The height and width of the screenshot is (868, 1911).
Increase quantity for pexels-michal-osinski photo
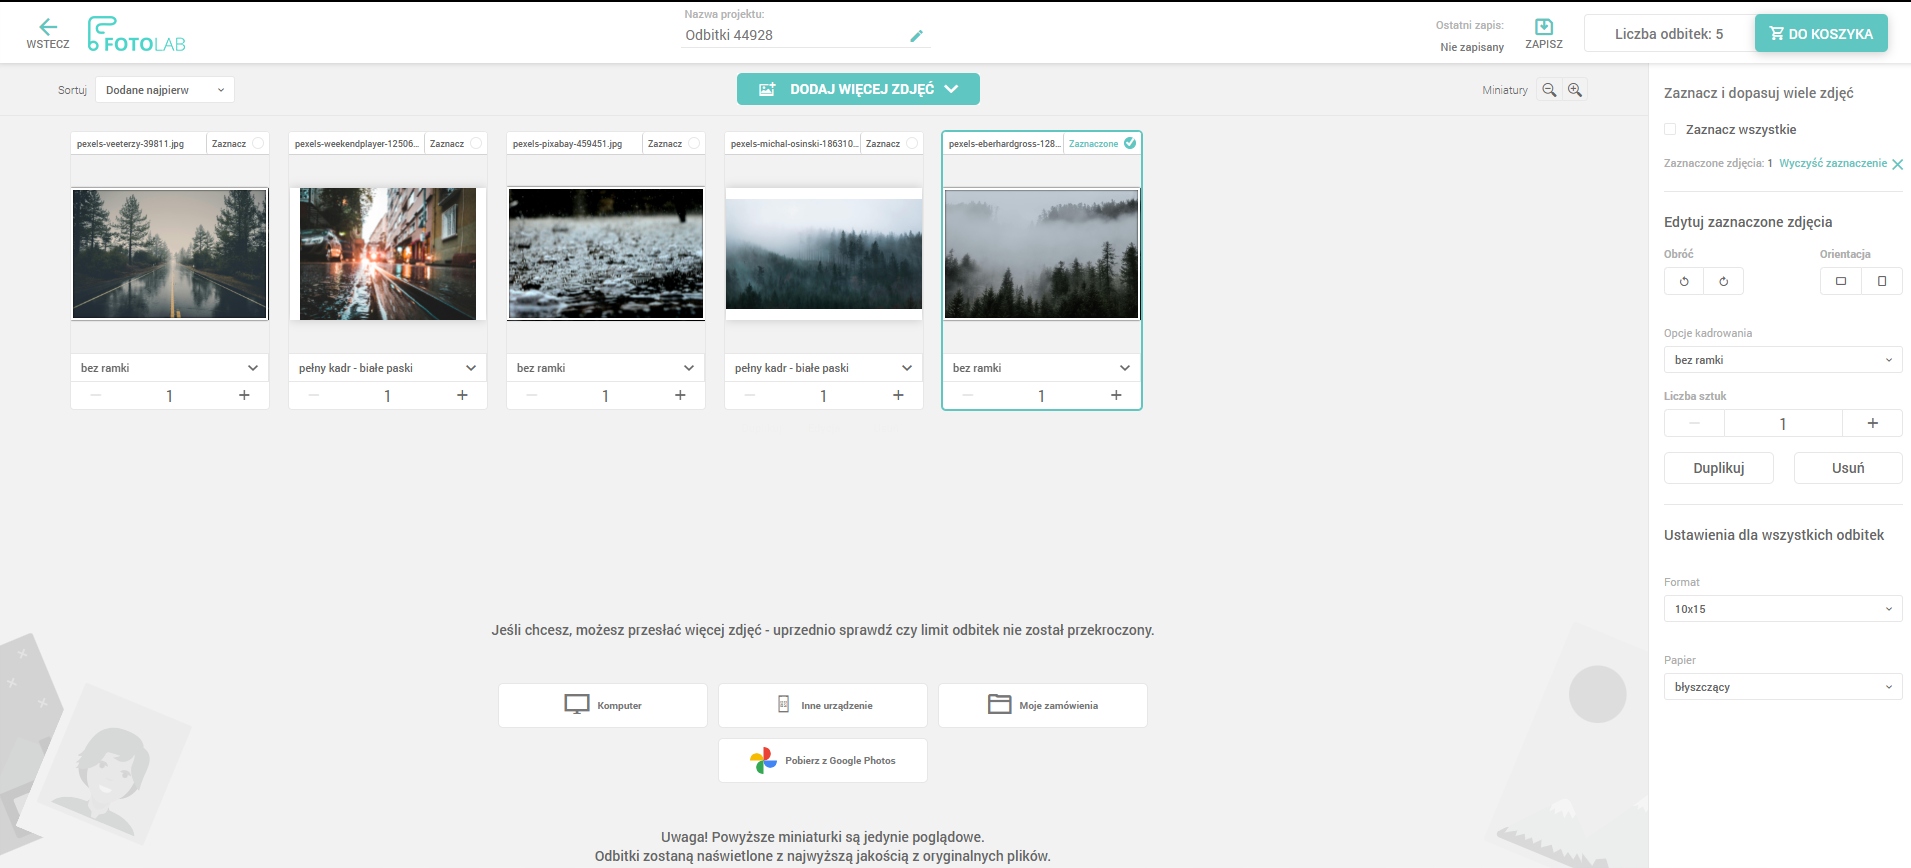point(898,395)
